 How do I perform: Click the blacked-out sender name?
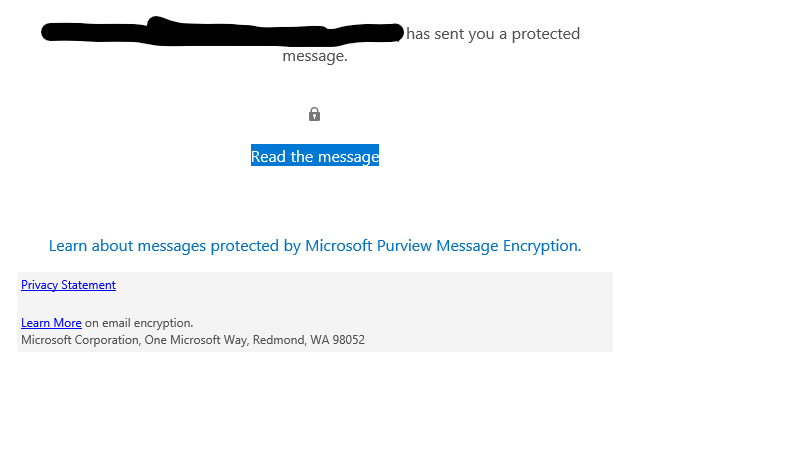[x=222, y=31]
